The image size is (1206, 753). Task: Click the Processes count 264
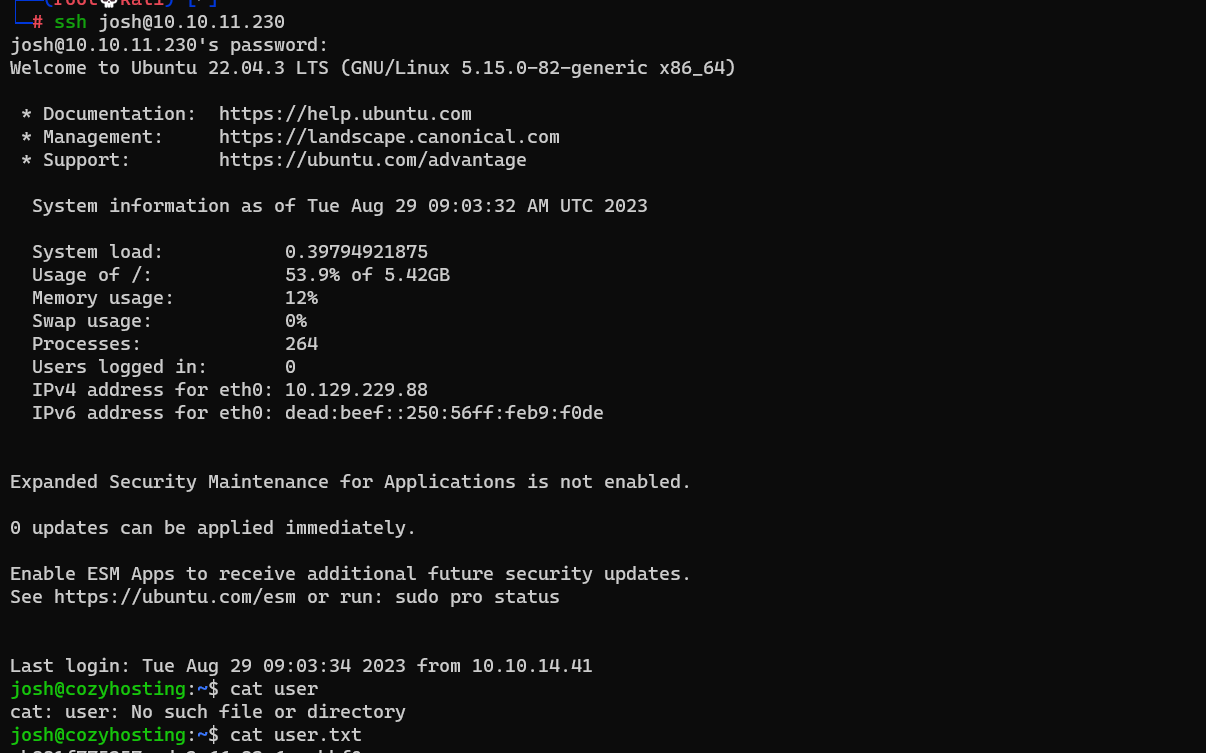tap(303, 343)
